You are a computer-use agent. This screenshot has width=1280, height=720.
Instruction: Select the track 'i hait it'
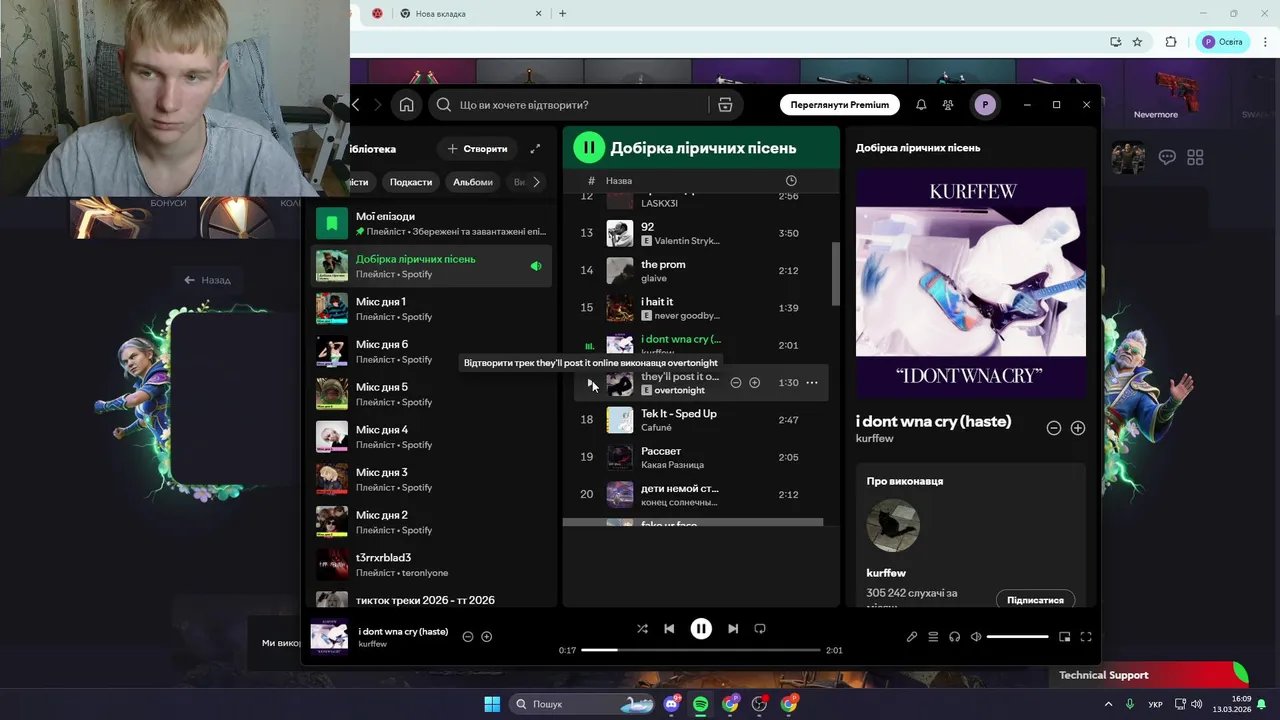click(x=701, y=308)
